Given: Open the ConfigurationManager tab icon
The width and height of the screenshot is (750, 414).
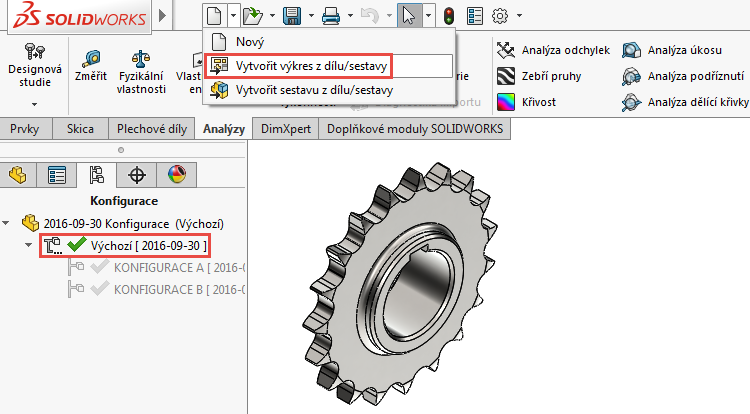Looking at the screenshot, I should point(97,175).
